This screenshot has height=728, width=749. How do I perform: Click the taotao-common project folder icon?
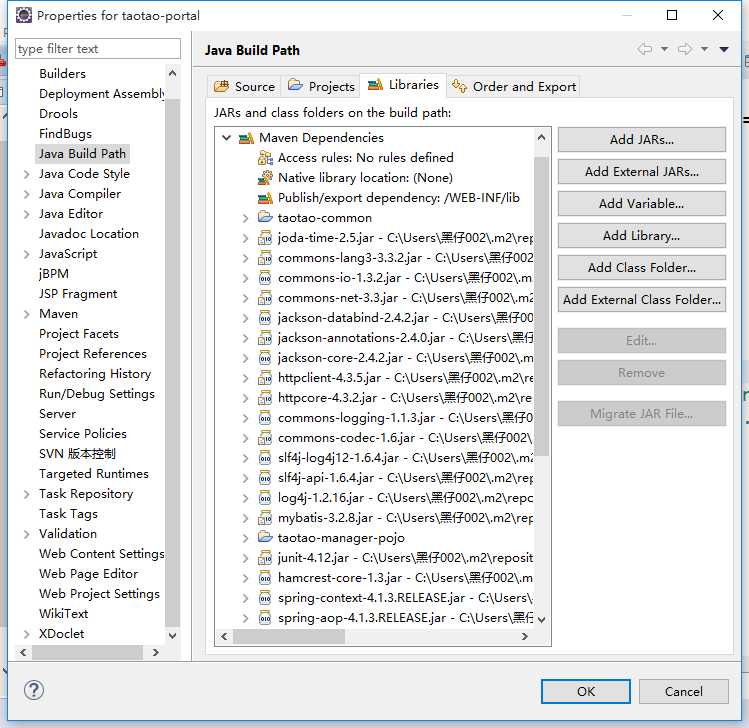(x=265, y=218)
